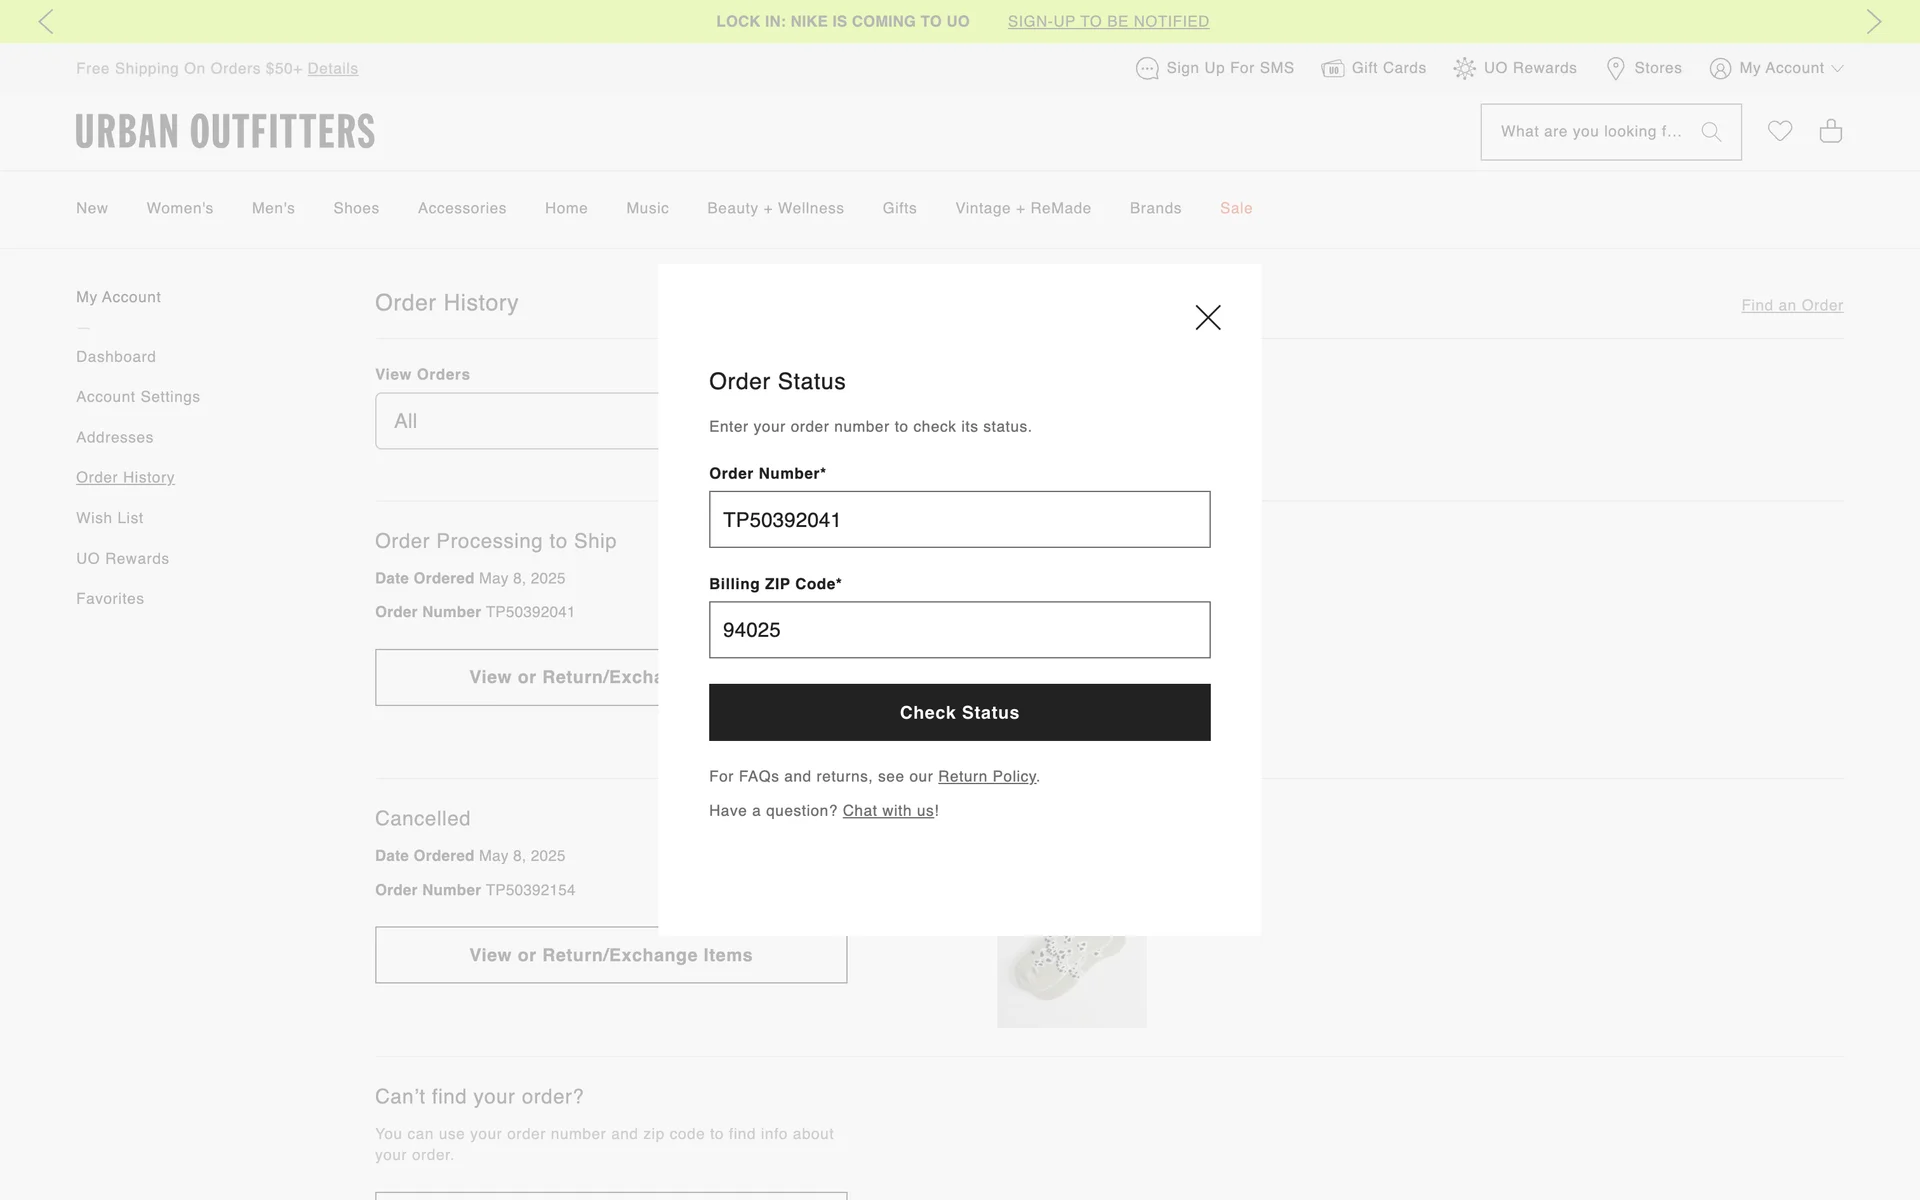
Task: Close the Order Status dialog
Action: click(1208, 318)
